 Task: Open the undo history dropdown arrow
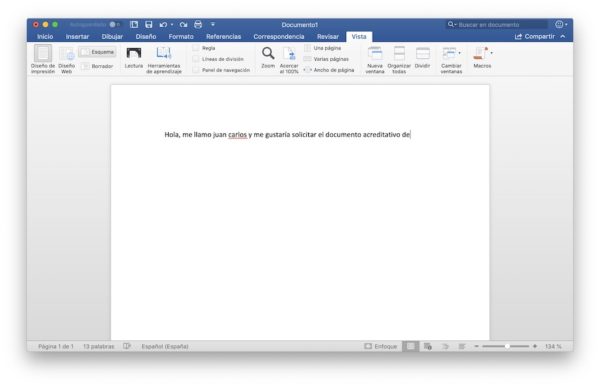point(172,24)
